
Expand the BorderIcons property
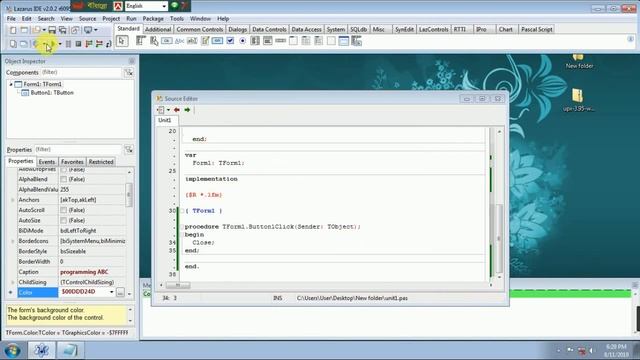tap(13, 241)
